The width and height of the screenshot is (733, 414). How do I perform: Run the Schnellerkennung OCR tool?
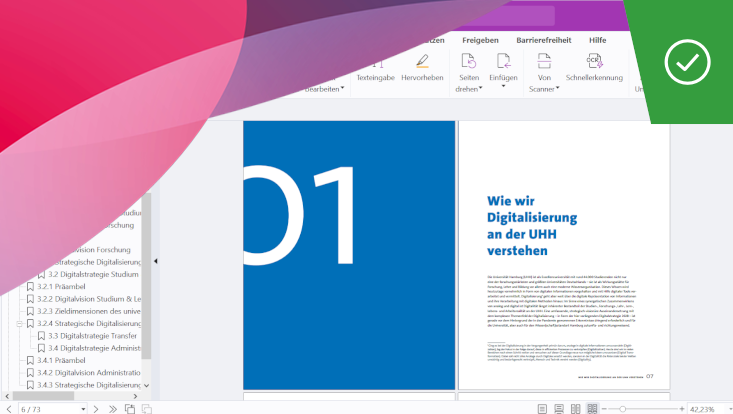(x=594, y=68)
